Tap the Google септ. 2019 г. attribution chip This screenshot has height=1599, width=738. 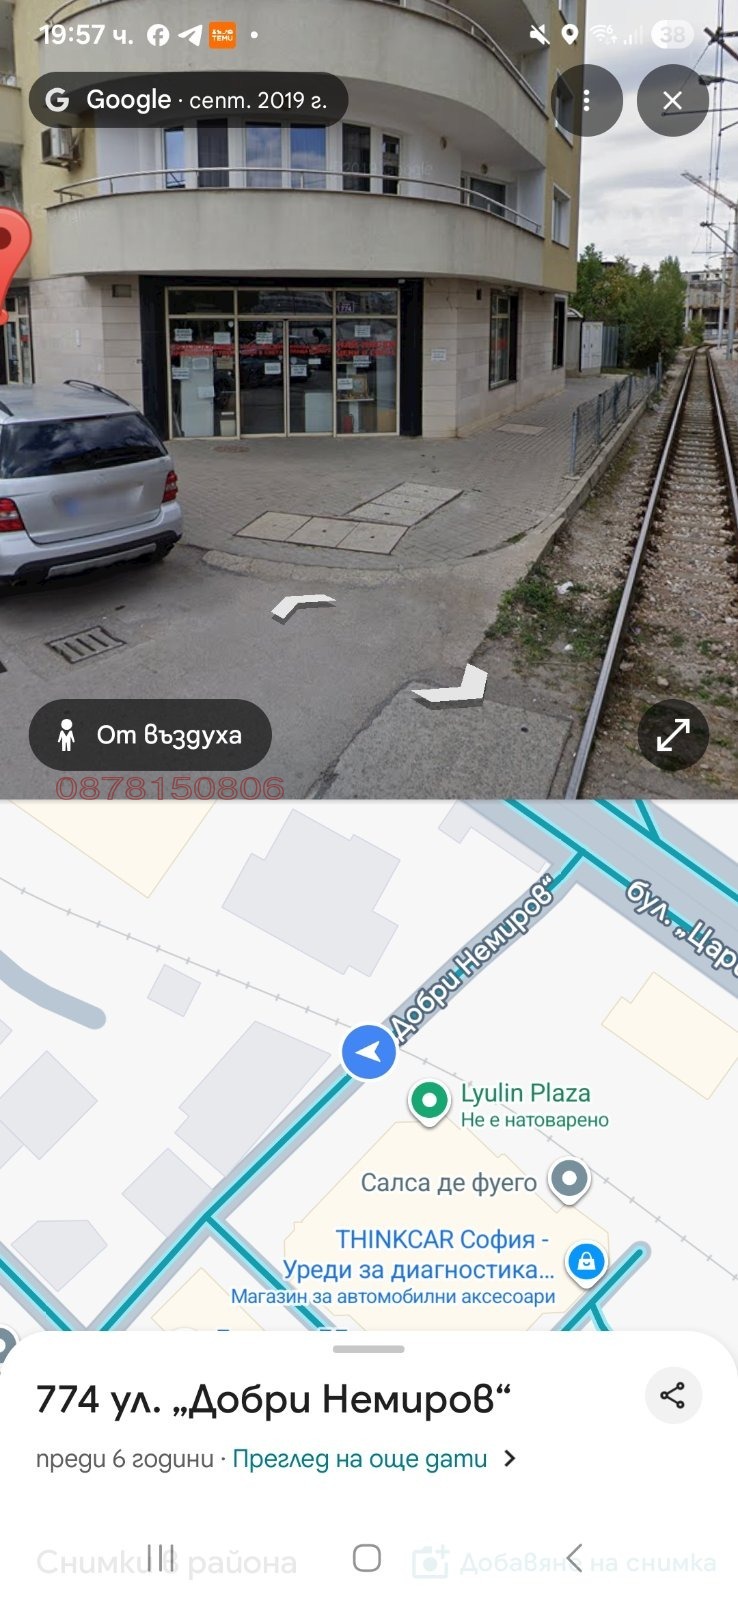188,100
